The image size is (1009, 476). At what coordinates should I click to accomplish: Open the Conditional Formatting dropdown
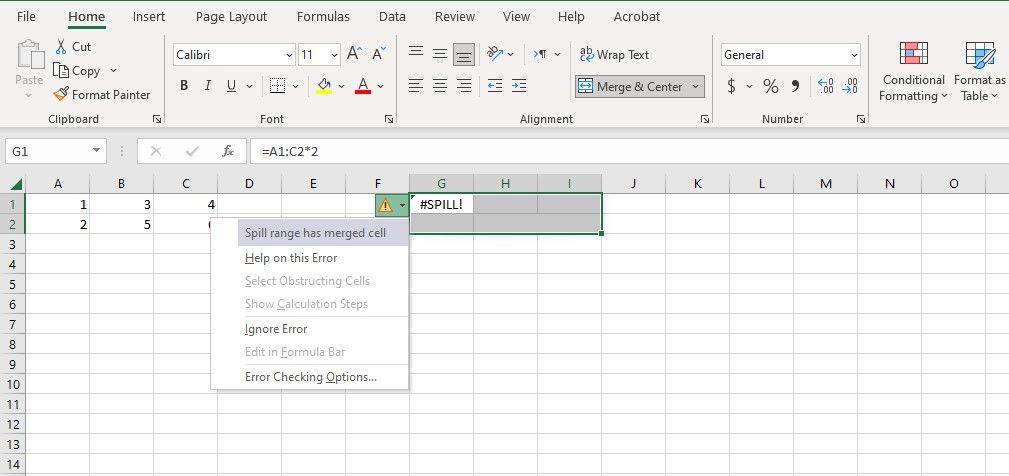(913, 71)
